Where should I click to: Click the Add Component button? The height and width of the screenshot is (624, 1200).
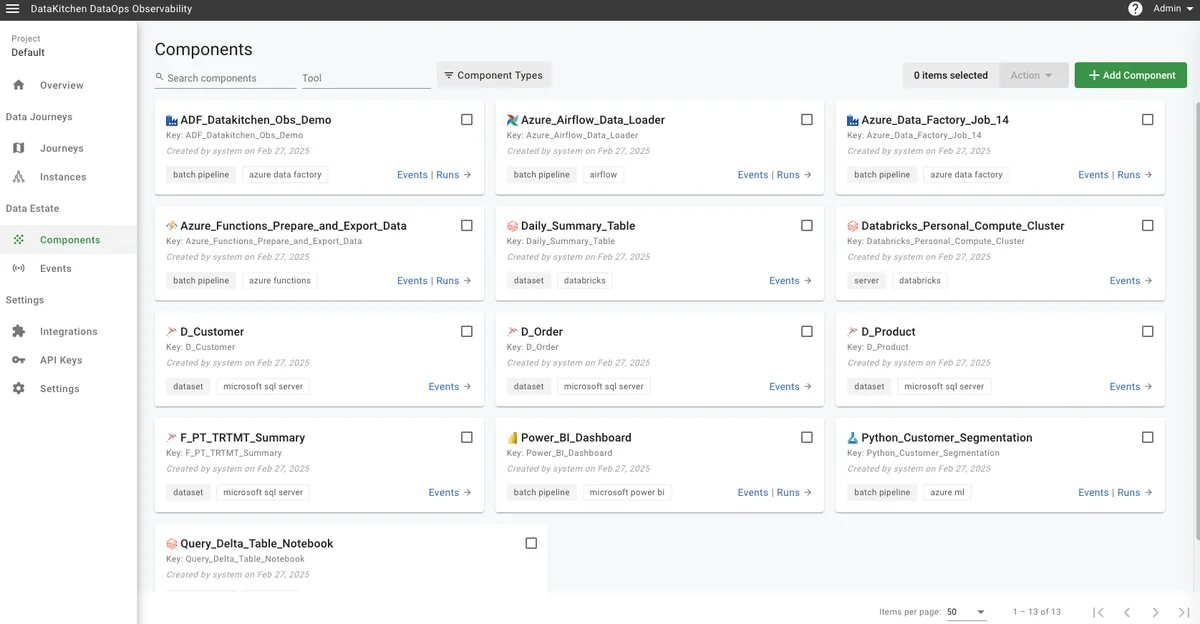(x=1131, y=75)
